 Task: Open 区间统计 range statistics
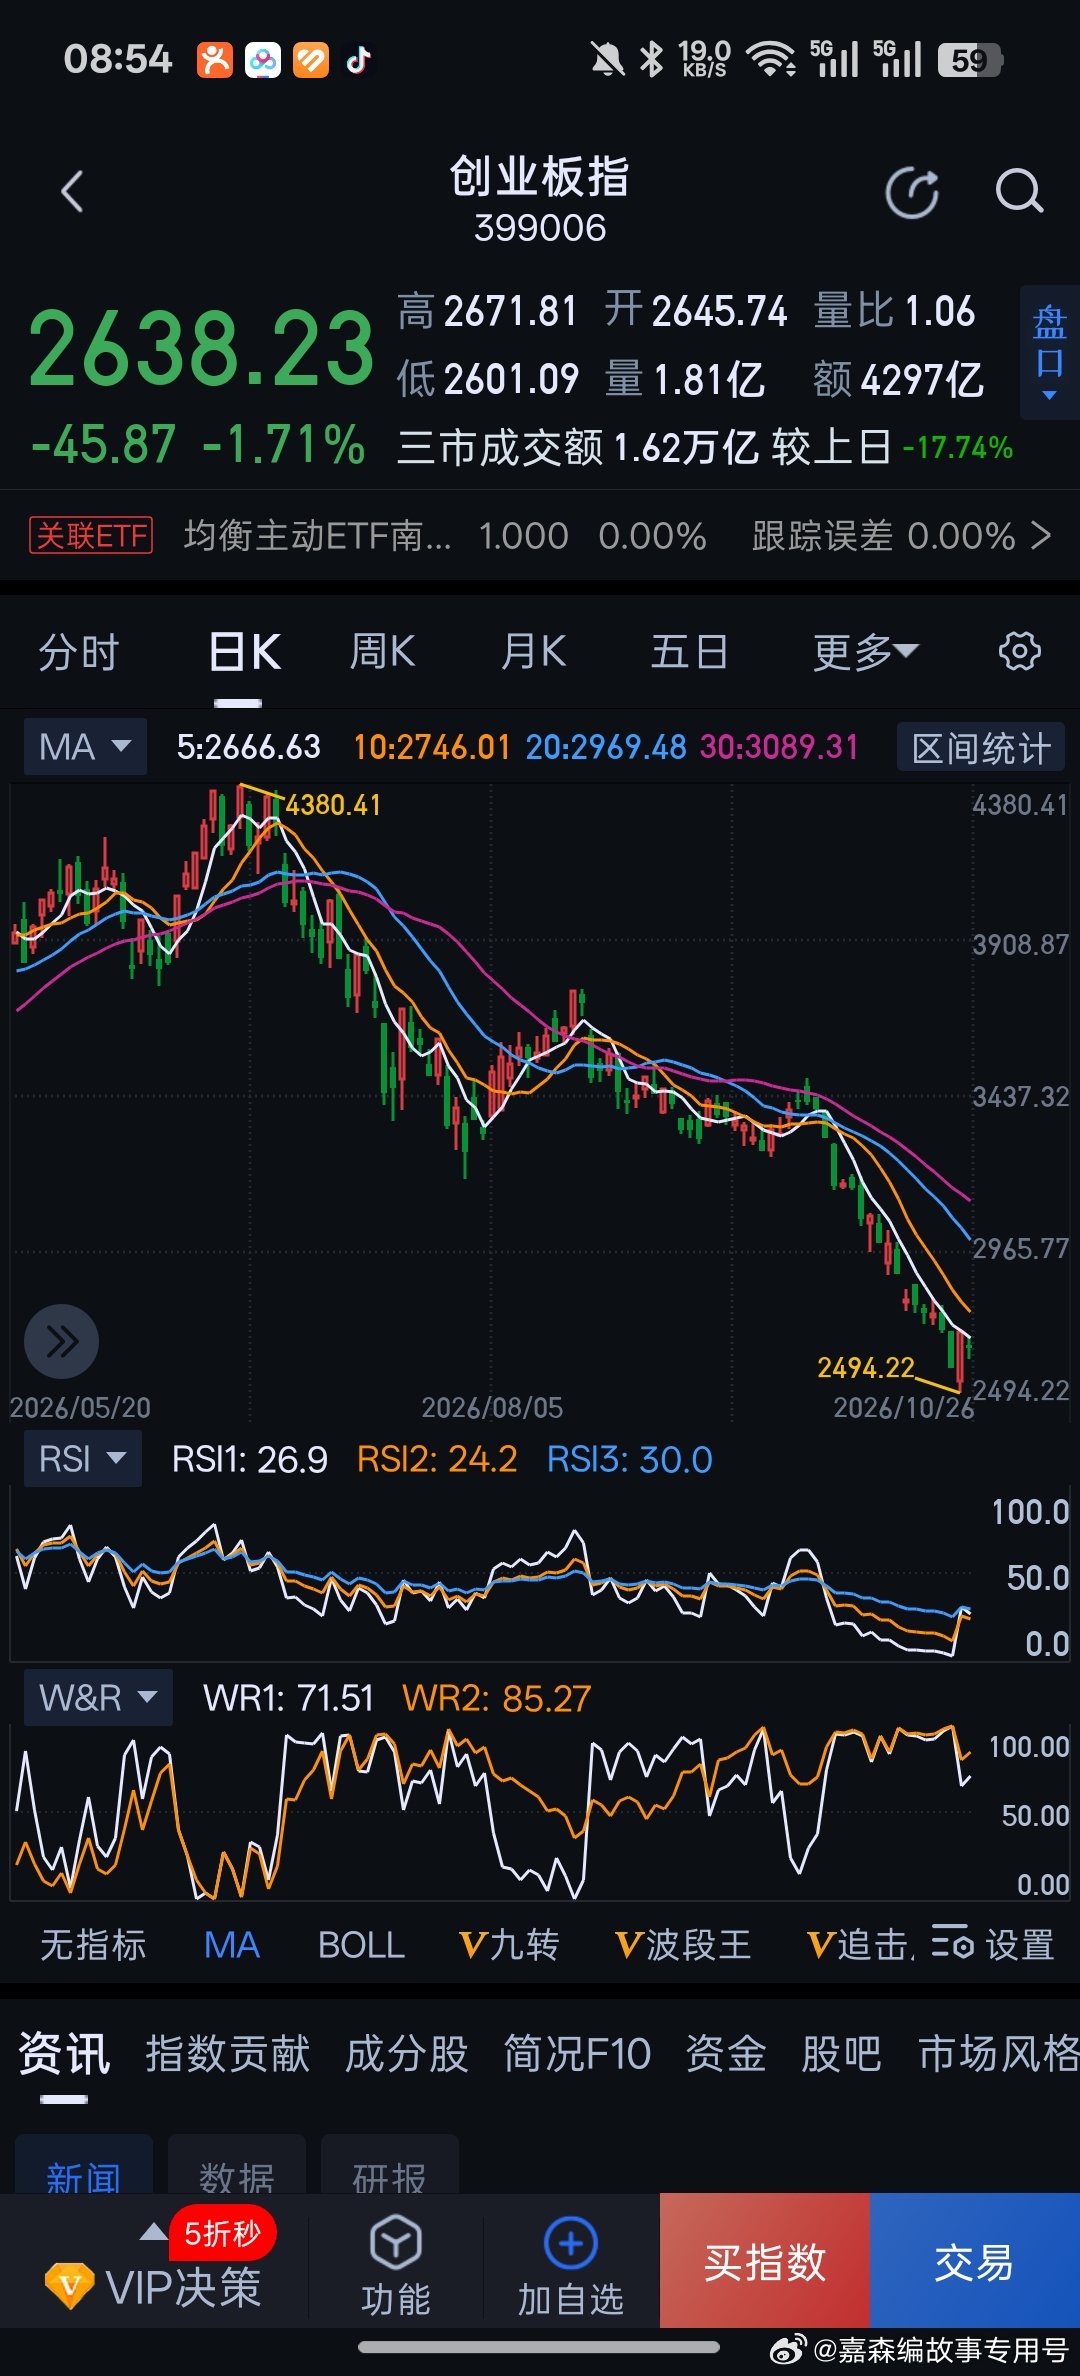981,747
